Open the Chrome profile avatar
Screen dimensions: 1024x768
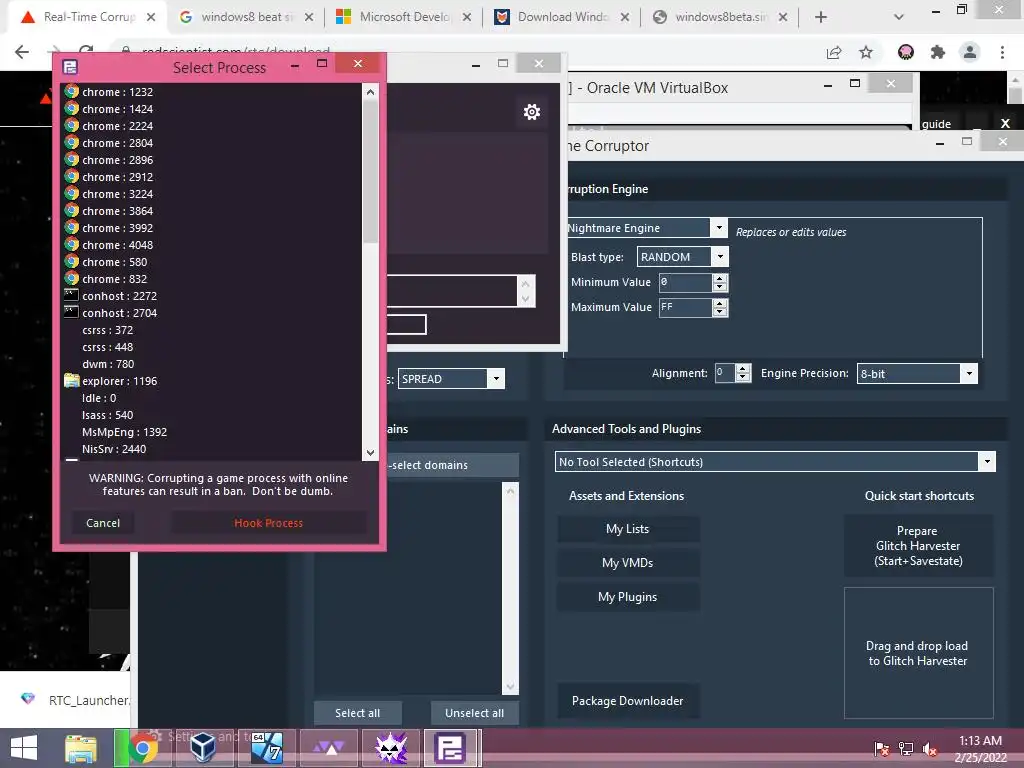pyautogui.click(x=970, y=52)
